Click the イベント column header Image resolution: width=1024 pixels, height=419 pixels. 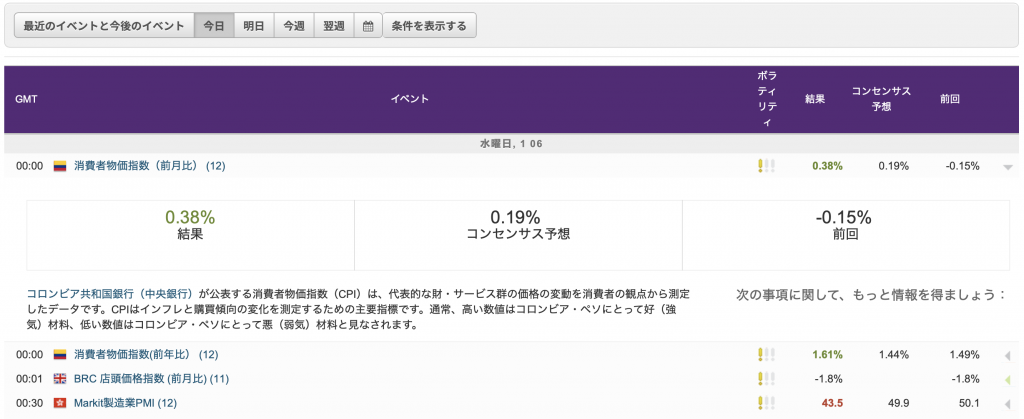pyautogui.click(x=409, y=99)
